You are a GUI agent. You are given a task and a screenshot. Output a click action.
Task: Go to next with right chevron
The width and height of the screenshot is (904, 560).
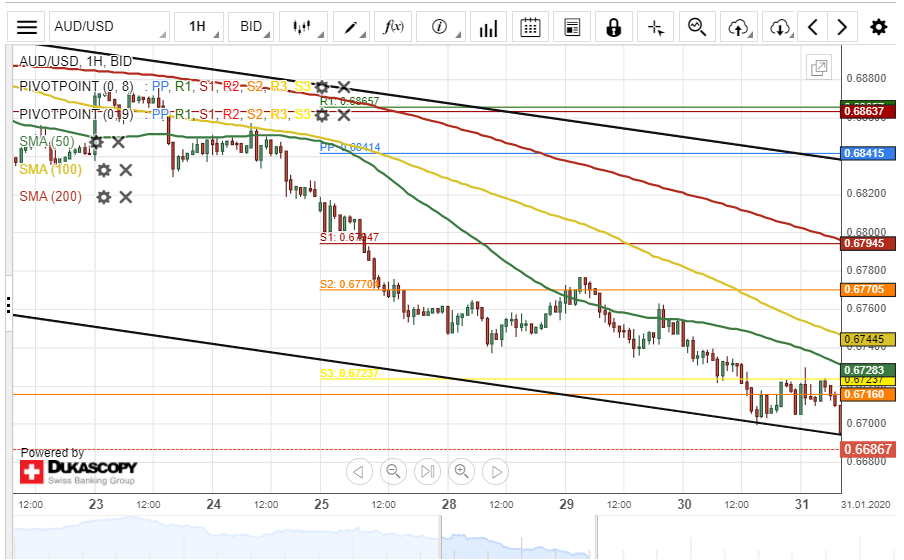(842, 27)
